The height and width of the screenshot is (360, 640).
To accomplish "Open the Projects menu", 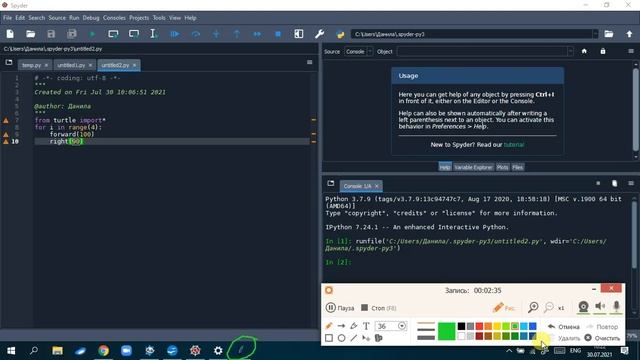I will (x=139, y=18).
